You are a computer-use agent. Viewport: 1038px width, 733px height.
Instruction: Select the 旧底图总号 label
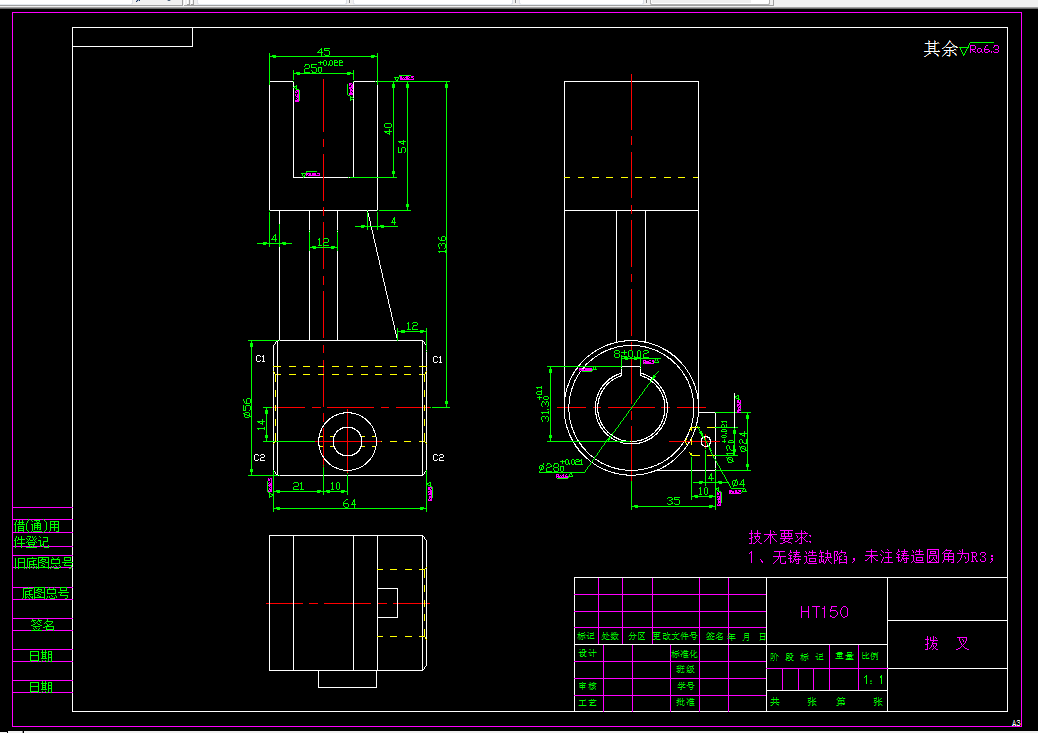pos(43,563)
